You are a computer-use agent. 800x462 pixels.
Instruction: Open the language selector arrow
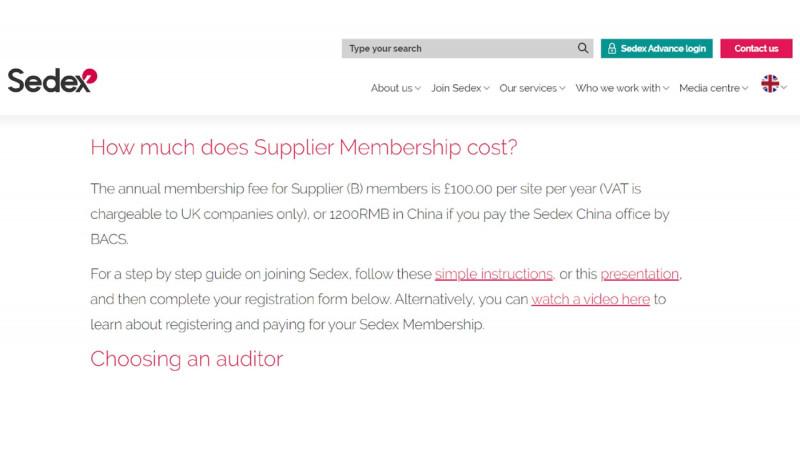click(785, 88)
